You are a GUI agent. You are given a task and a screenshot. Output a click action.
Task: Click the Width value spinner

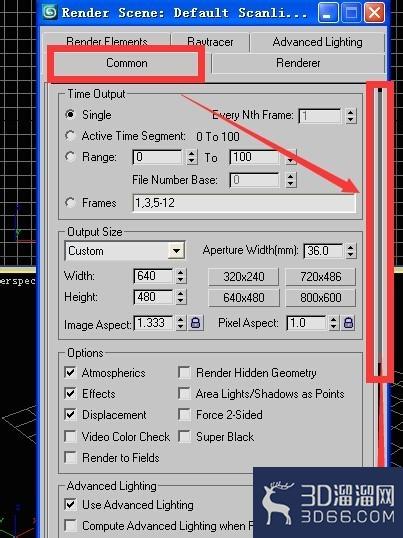pyautogui.click(x=180, y=276)
